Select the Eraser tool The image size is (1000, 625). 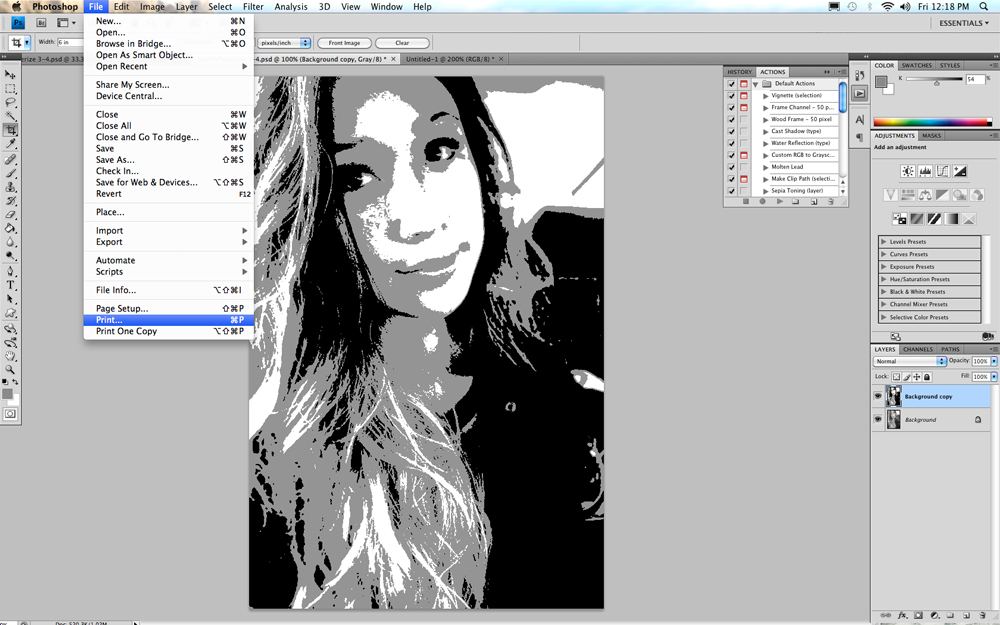(x=10, y=215)
